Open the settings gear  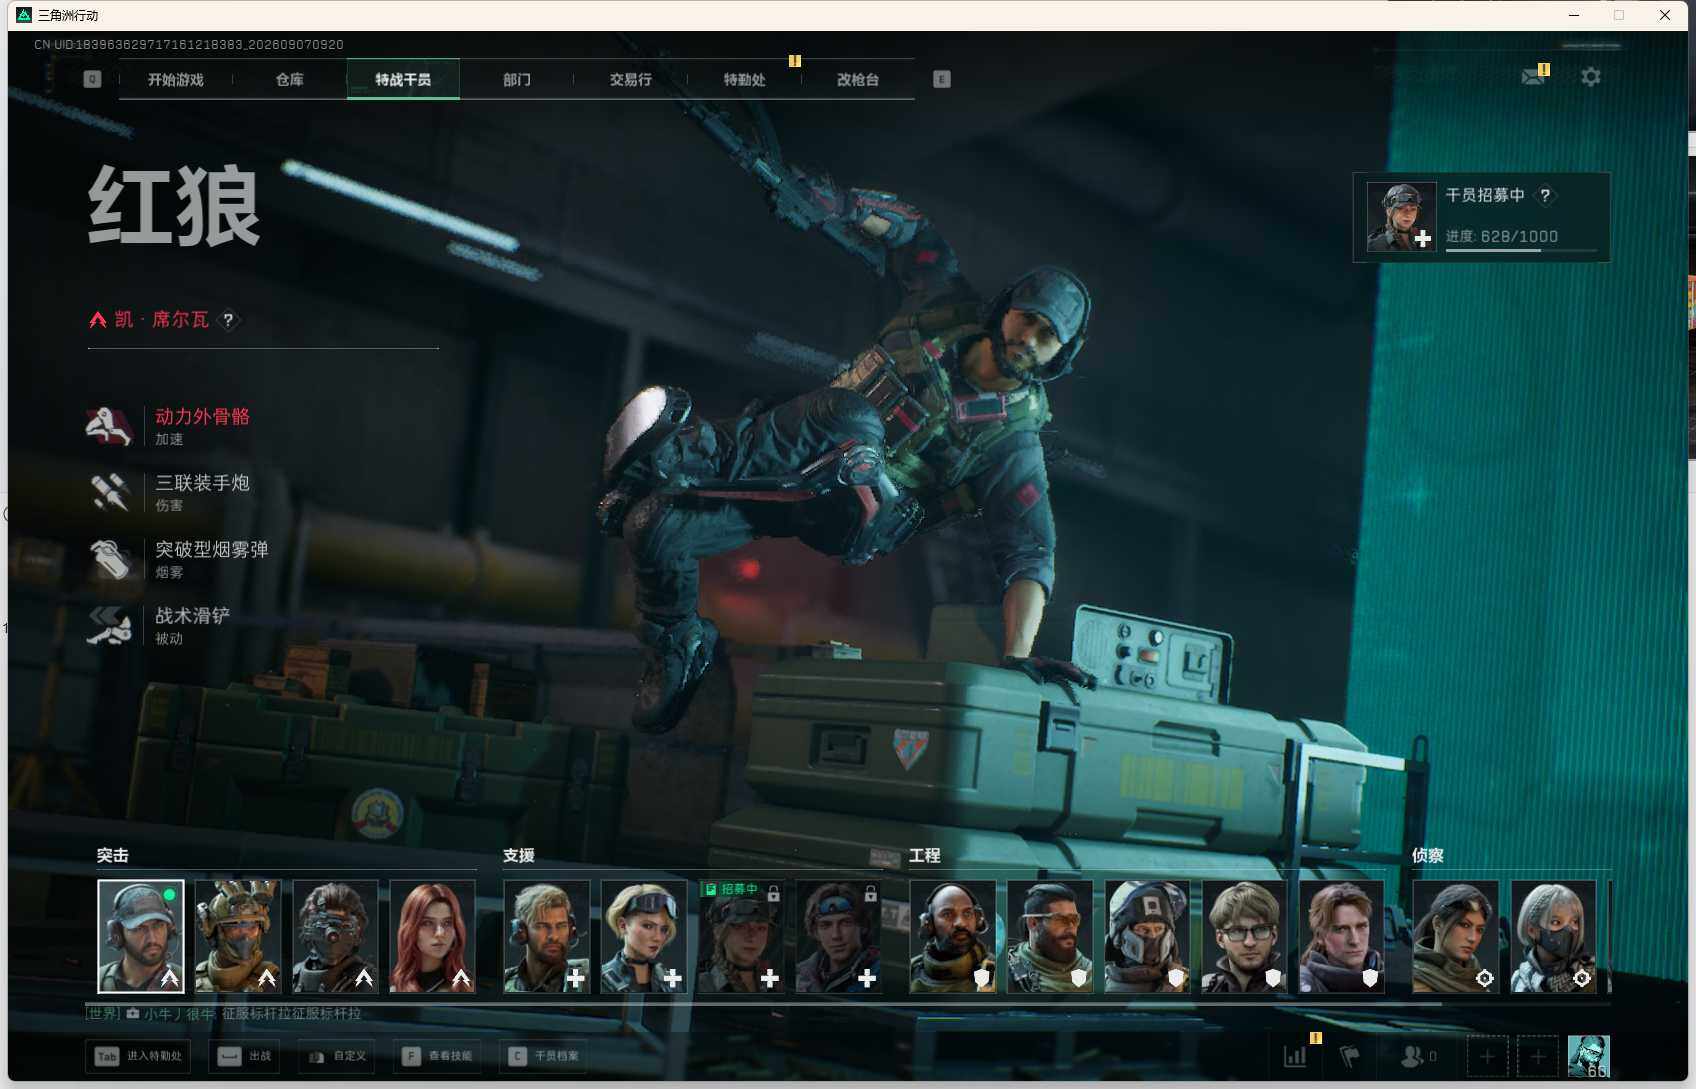[x=1591, y=76]
